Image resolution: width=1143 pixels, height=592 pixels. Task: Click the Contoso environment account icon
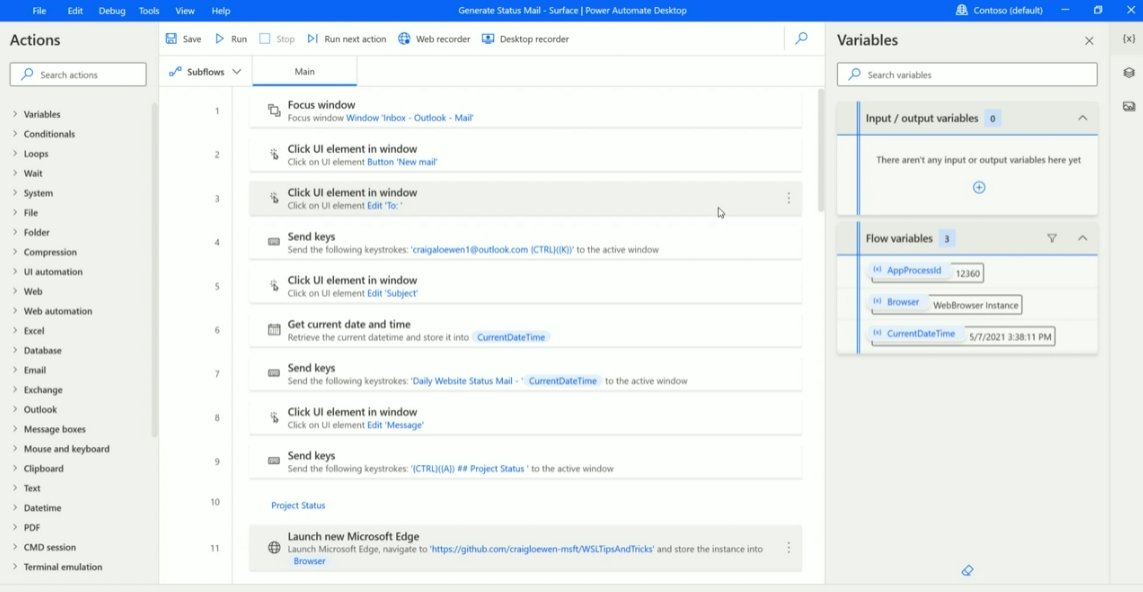tap(962, 10)
